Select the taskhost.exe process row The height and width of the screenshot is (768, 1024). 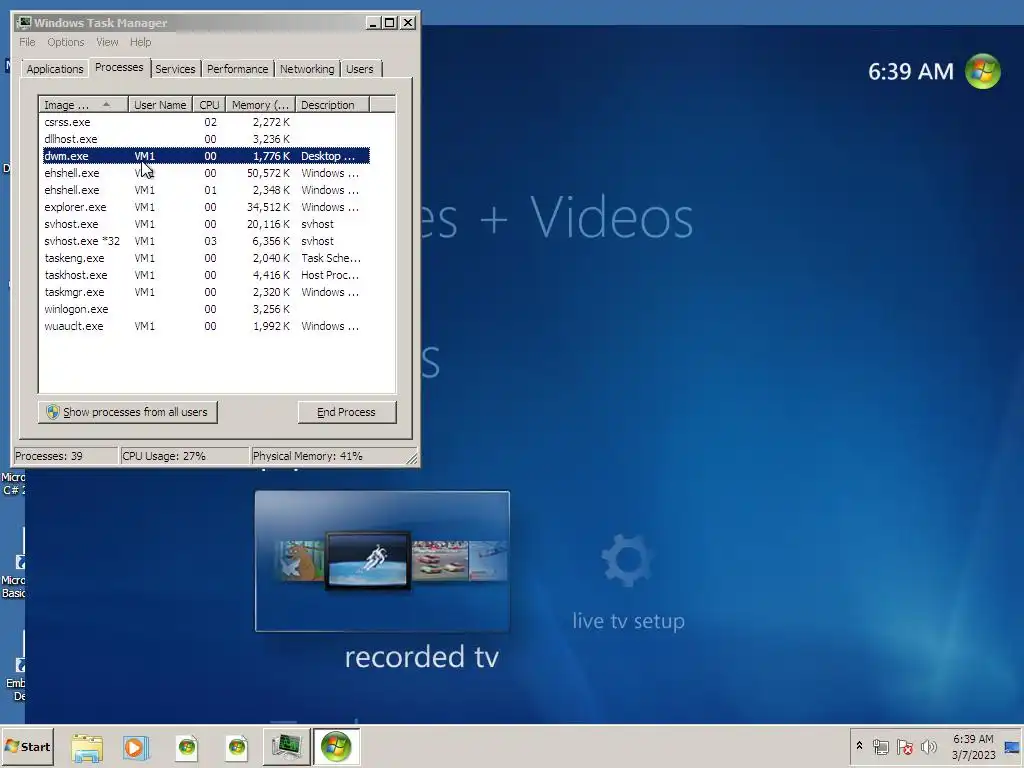tap(206, 275)
